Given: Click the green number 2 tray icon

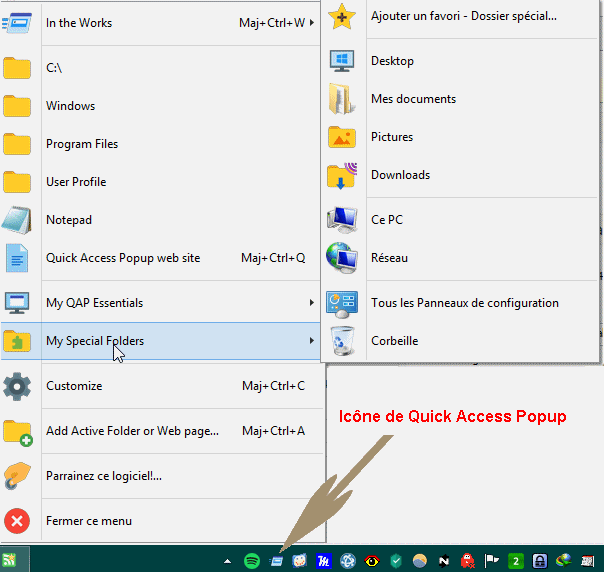Looking at the screenshot, I should (x=516, y=561).
